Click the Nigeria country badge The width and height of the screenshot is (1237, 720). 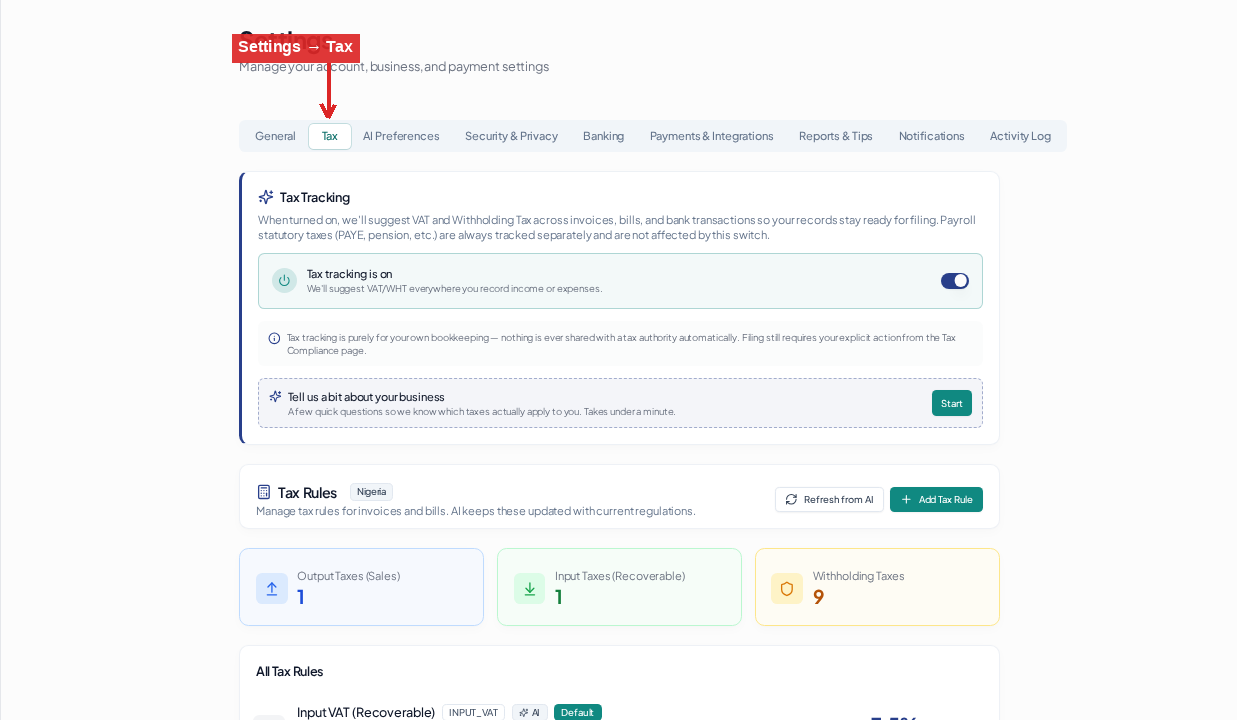coord(371,492)
